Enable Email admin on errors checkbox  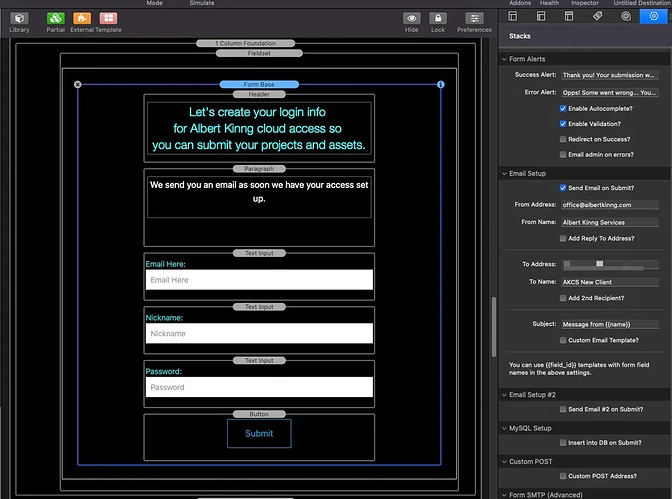(563, 155)
